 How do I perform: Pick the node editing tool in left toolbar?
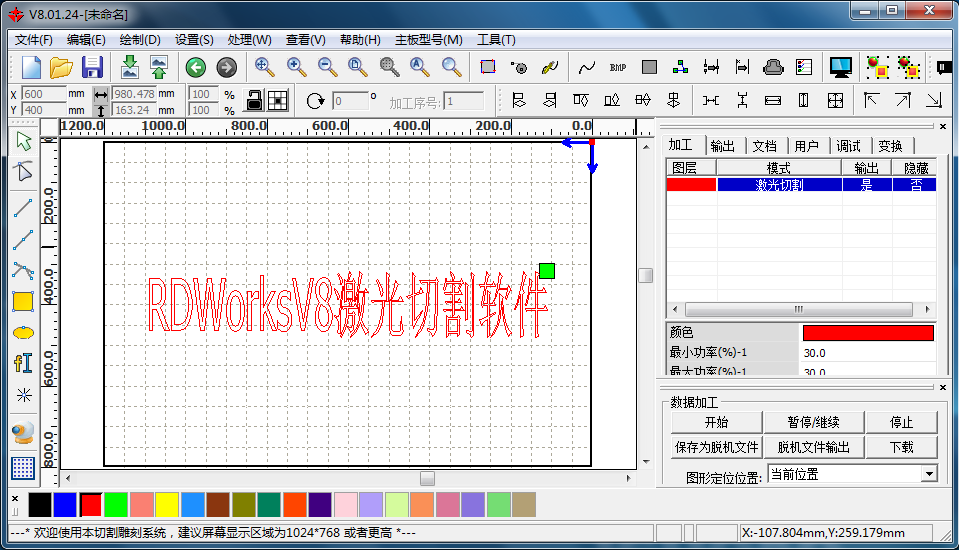coord(23,172)
